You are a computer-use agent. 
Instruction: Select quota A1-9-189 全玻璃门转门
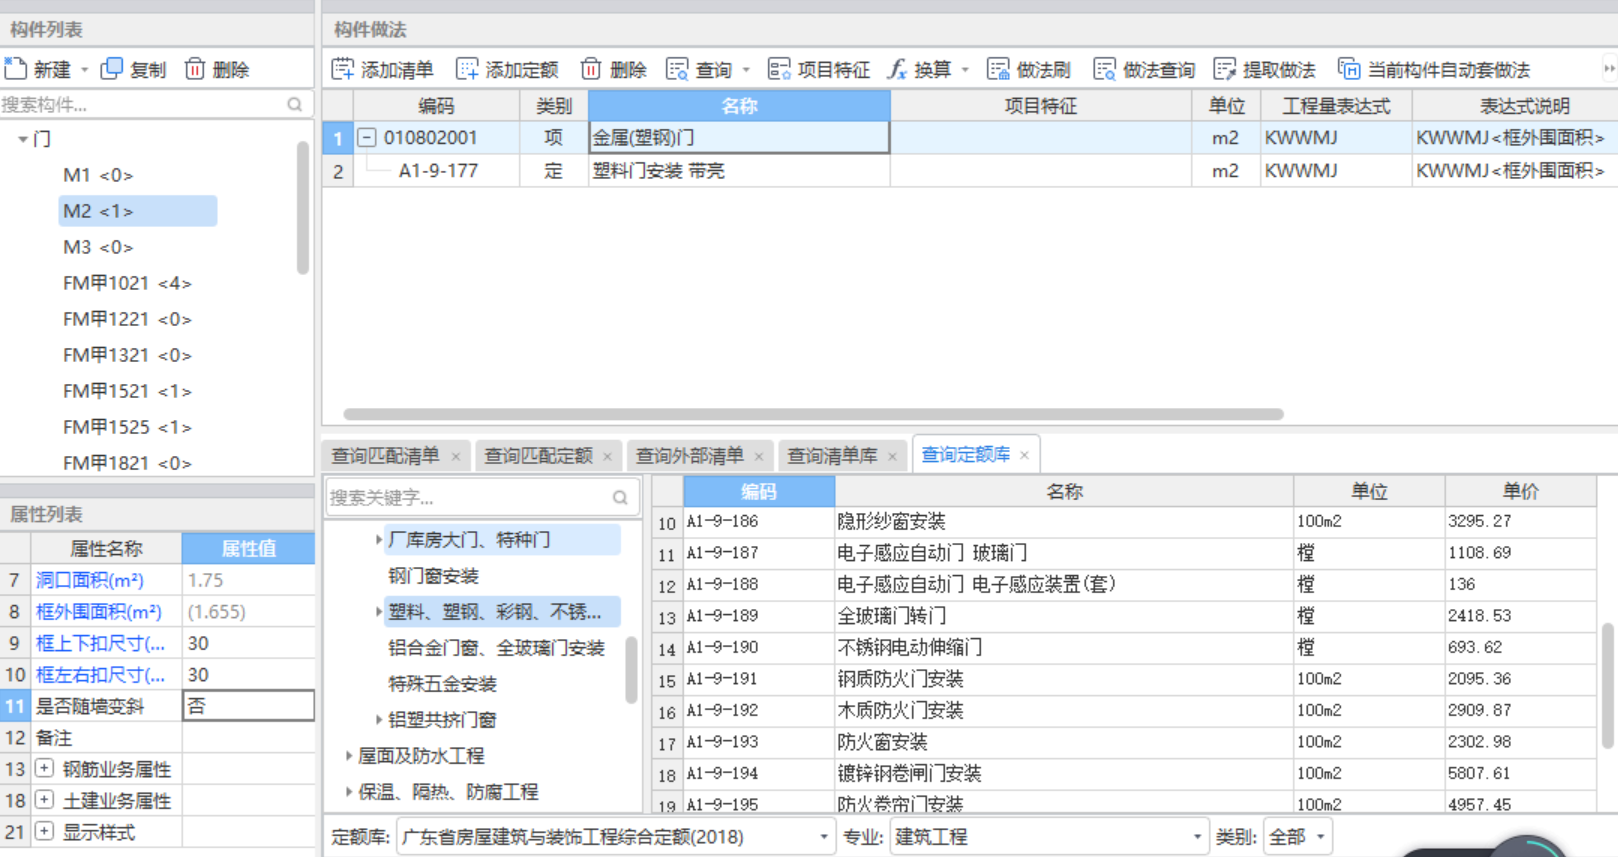(1124, 616)
